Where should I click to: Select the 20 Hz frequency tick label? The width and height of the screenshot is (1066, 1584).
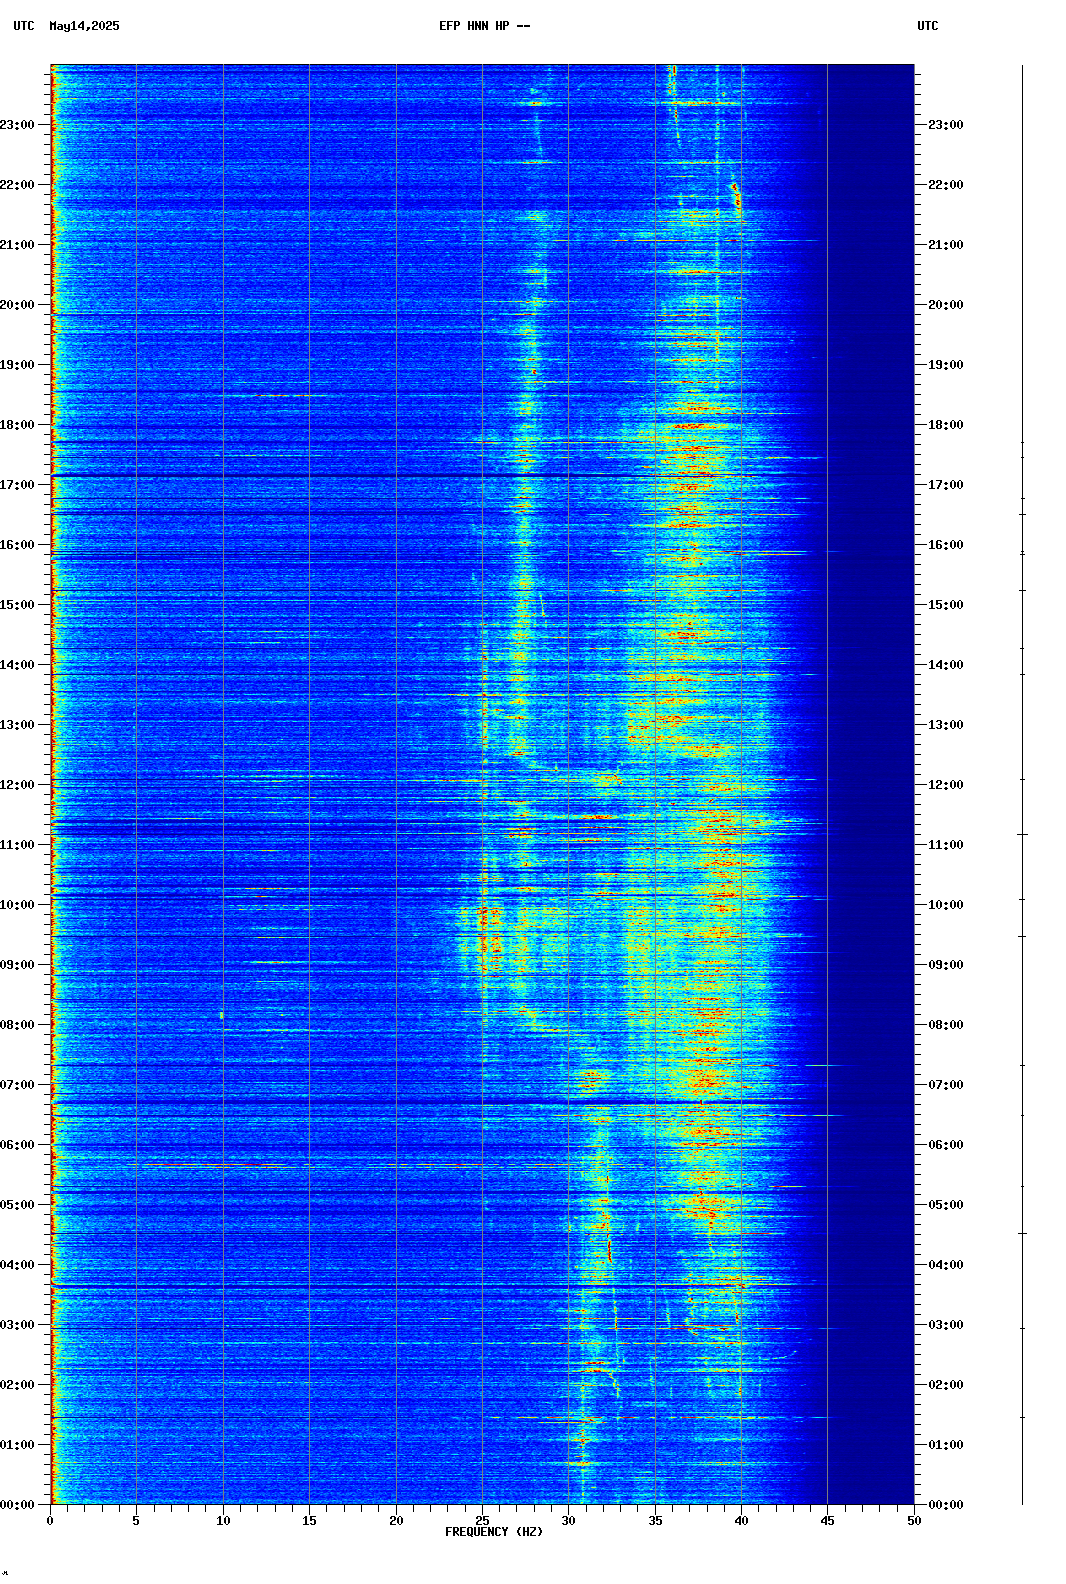click(x=396, y=1521)
